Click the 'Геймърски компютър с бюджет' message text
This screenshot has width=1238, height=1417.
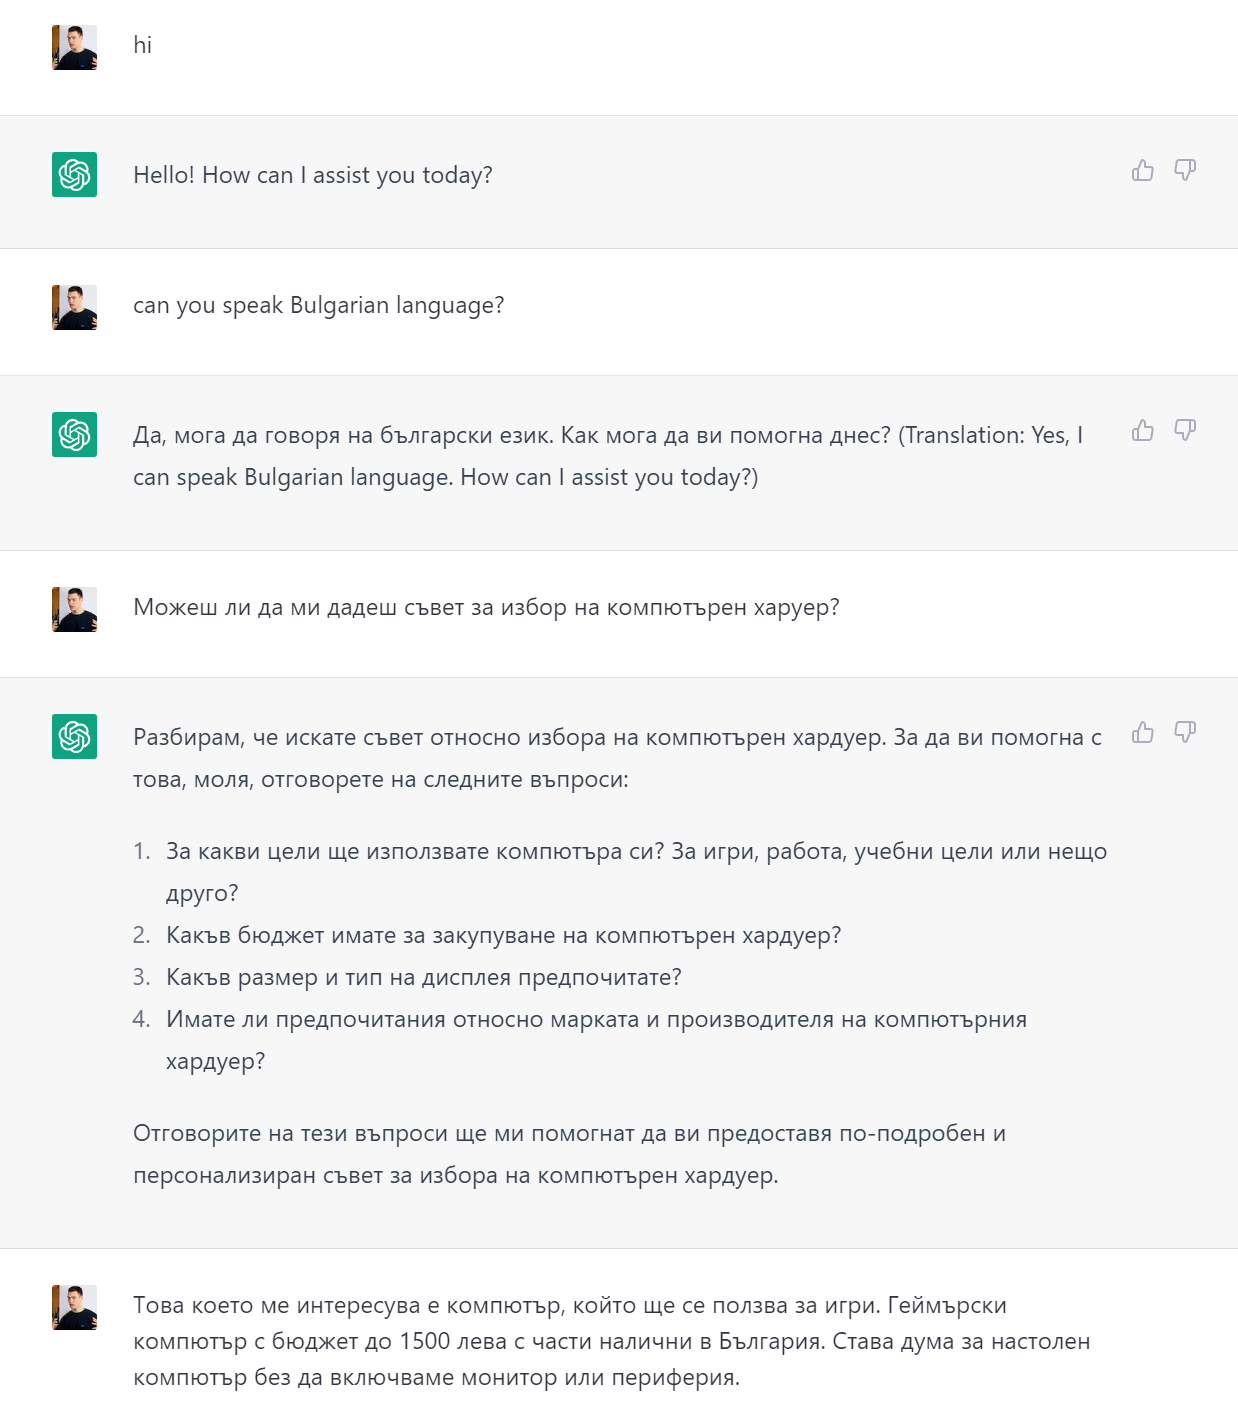(x=612, y=1341)
